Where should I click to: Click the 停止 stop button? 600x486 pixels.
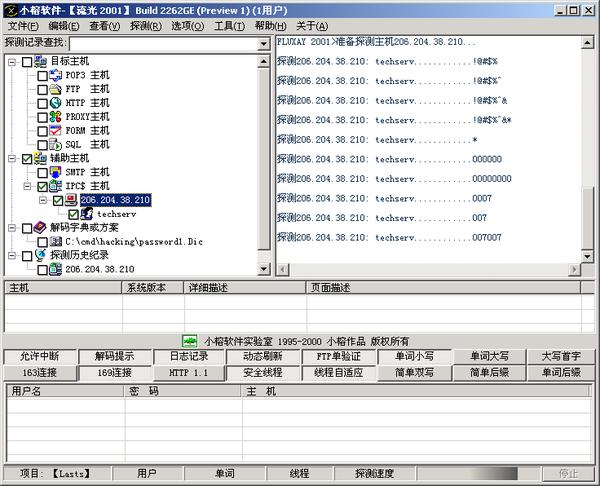pos(568,474)
